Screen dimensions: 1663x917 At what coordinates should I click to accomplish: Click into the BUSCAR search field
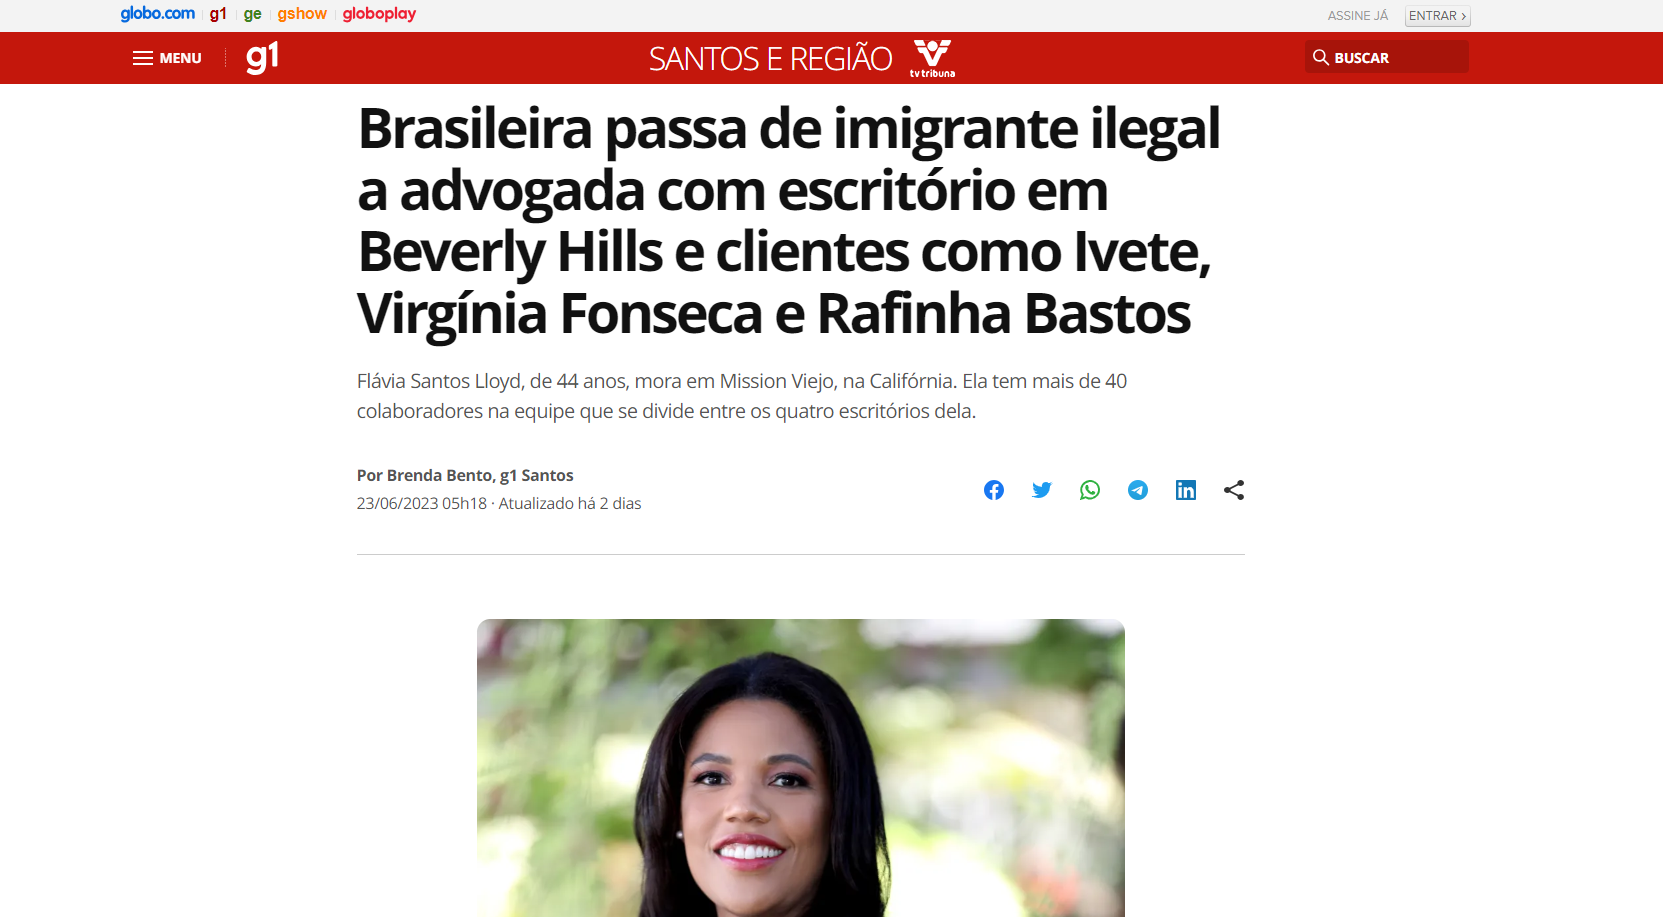[x=1386, y=57]
